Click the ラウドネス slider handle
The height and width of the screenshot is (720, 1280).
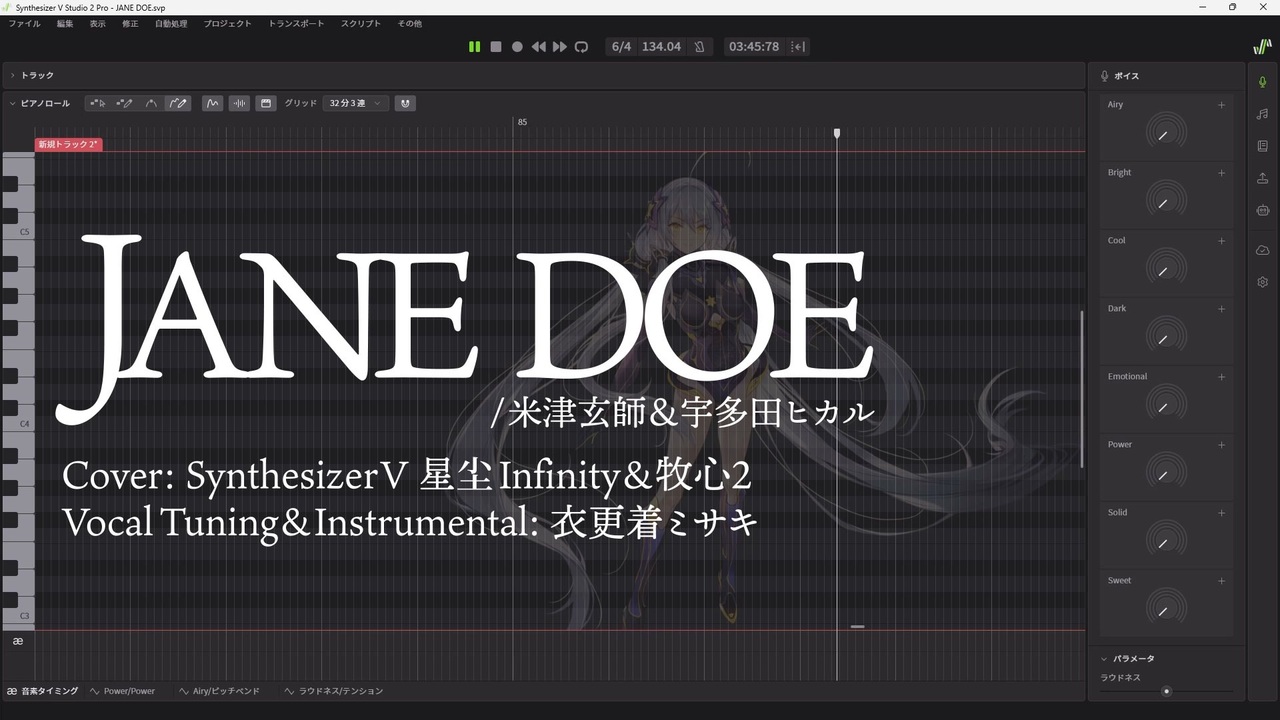[x=1166, y=691]
